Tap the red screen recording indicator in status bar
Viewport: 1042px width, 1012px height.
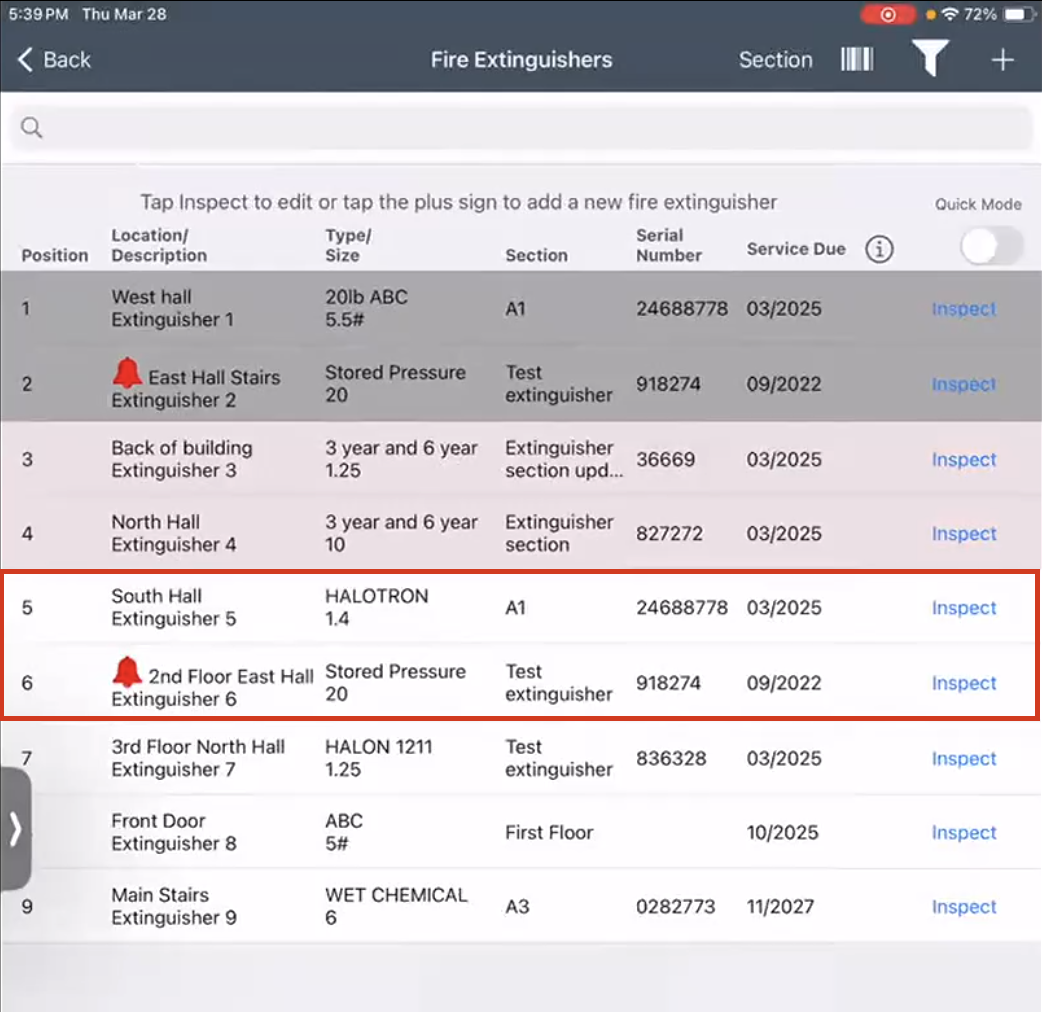pos(887,14)
